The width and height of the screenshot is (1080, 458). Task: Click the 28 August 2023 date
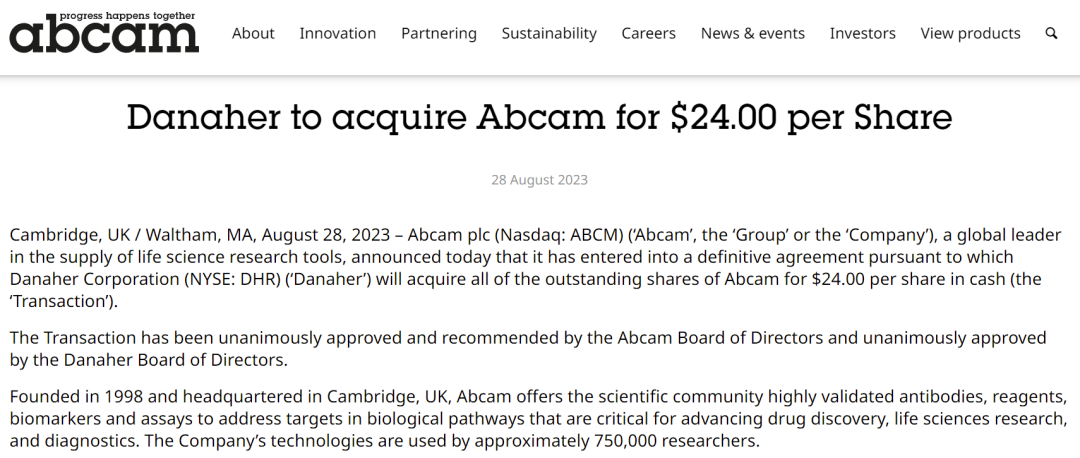[540, 181]
